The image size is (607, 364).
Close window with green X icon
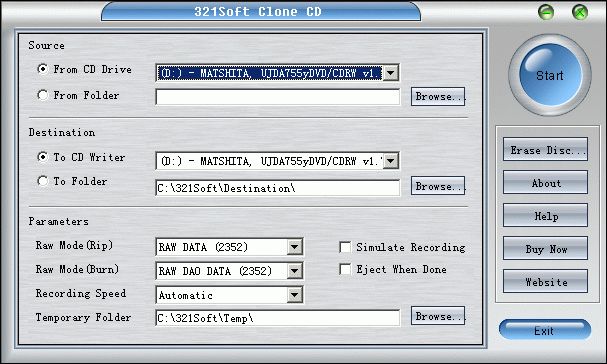580,12
